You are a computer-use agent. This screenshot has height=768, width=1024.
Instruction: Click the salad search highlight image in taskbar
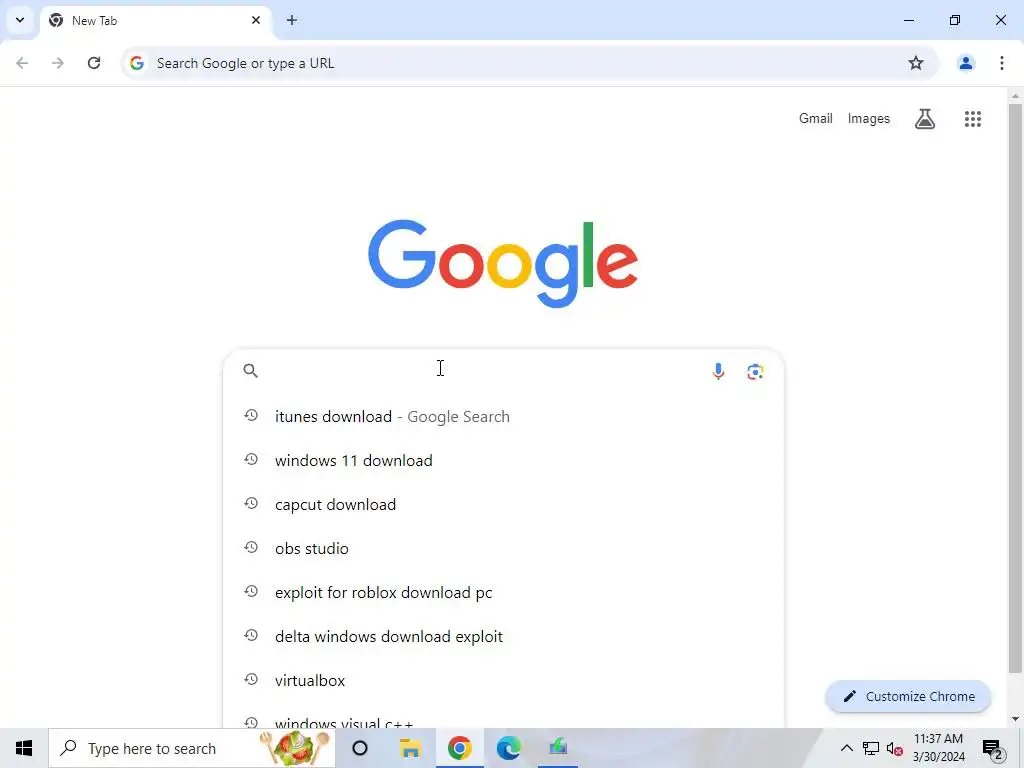pyautogui.click(x=295, y=748)
